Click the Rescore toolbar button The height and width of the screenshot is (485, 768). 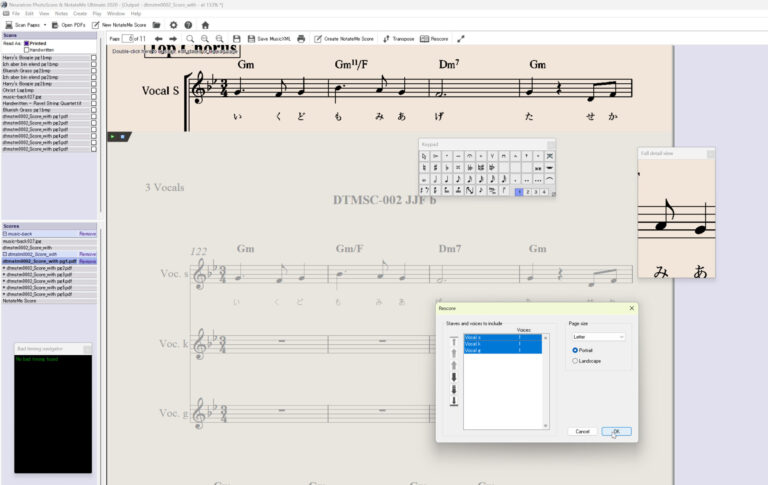click(x=434, y=39)
